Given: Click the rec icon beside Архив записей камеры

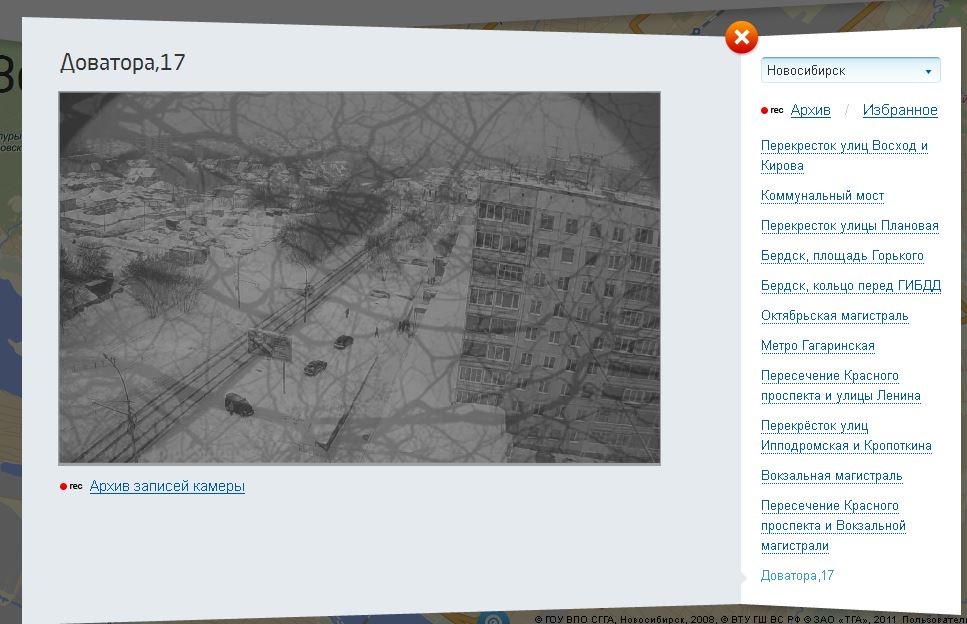Looking at the screenshot, I should (x=71, y=486).
